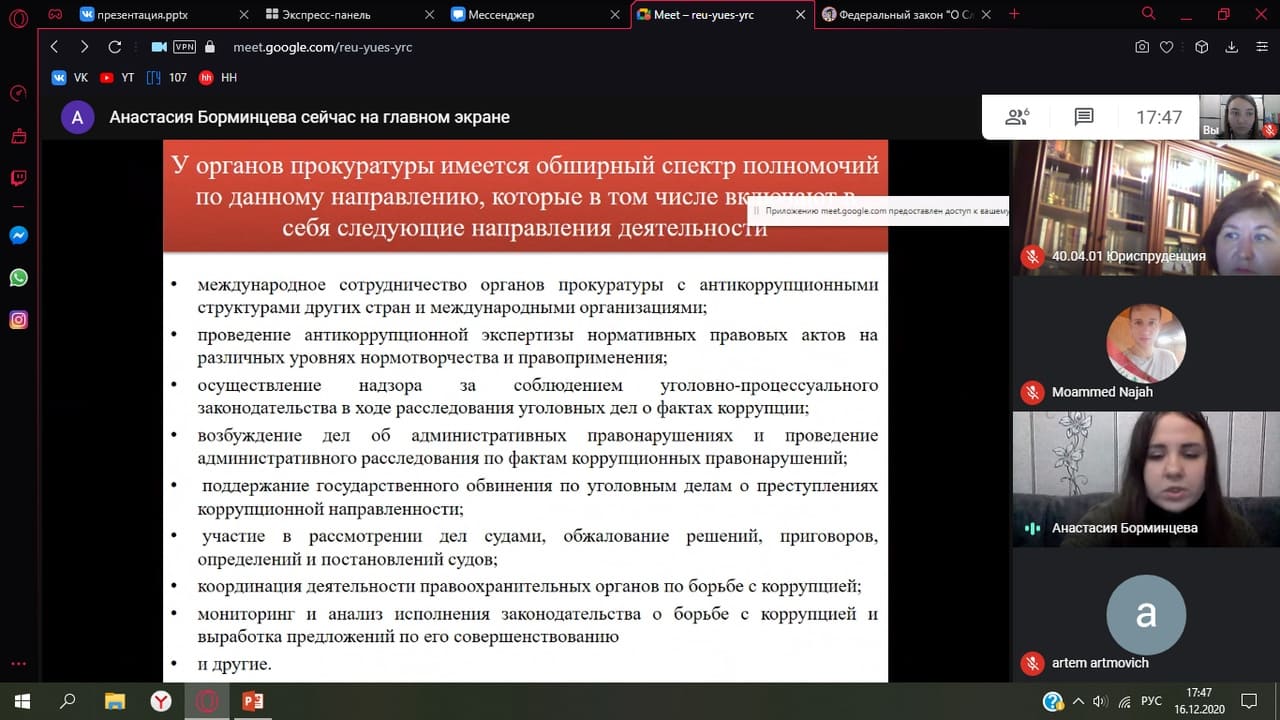Open the YT bookmark link

[x=117, y=77]
